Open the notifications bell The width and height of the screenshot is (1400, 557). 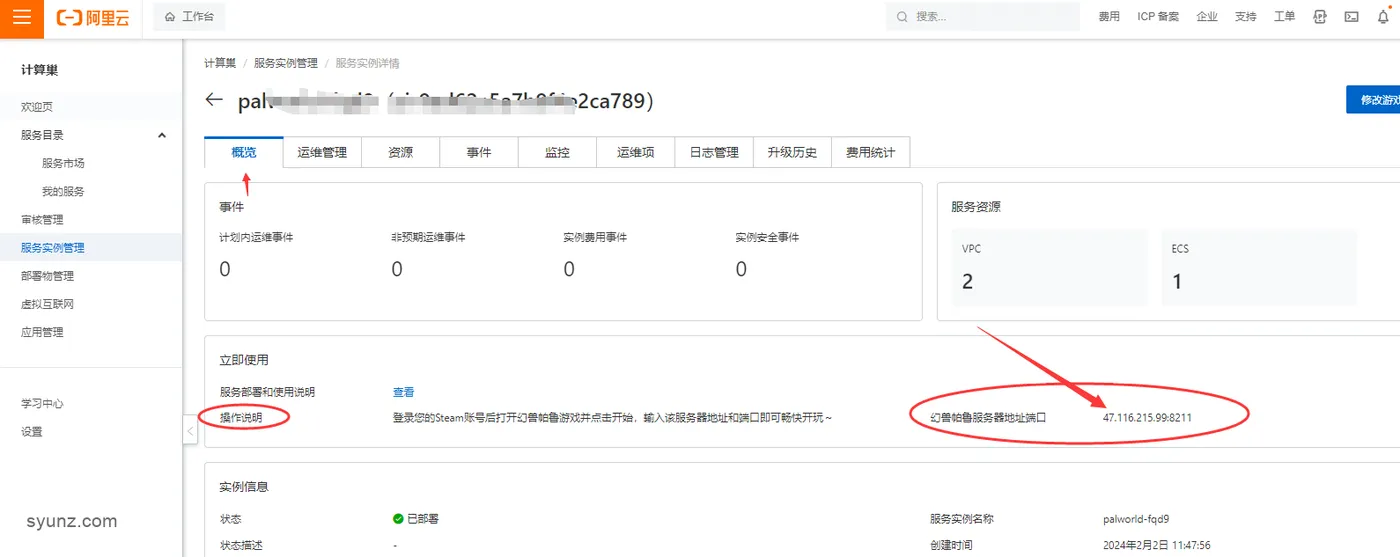pos(1383,17)
